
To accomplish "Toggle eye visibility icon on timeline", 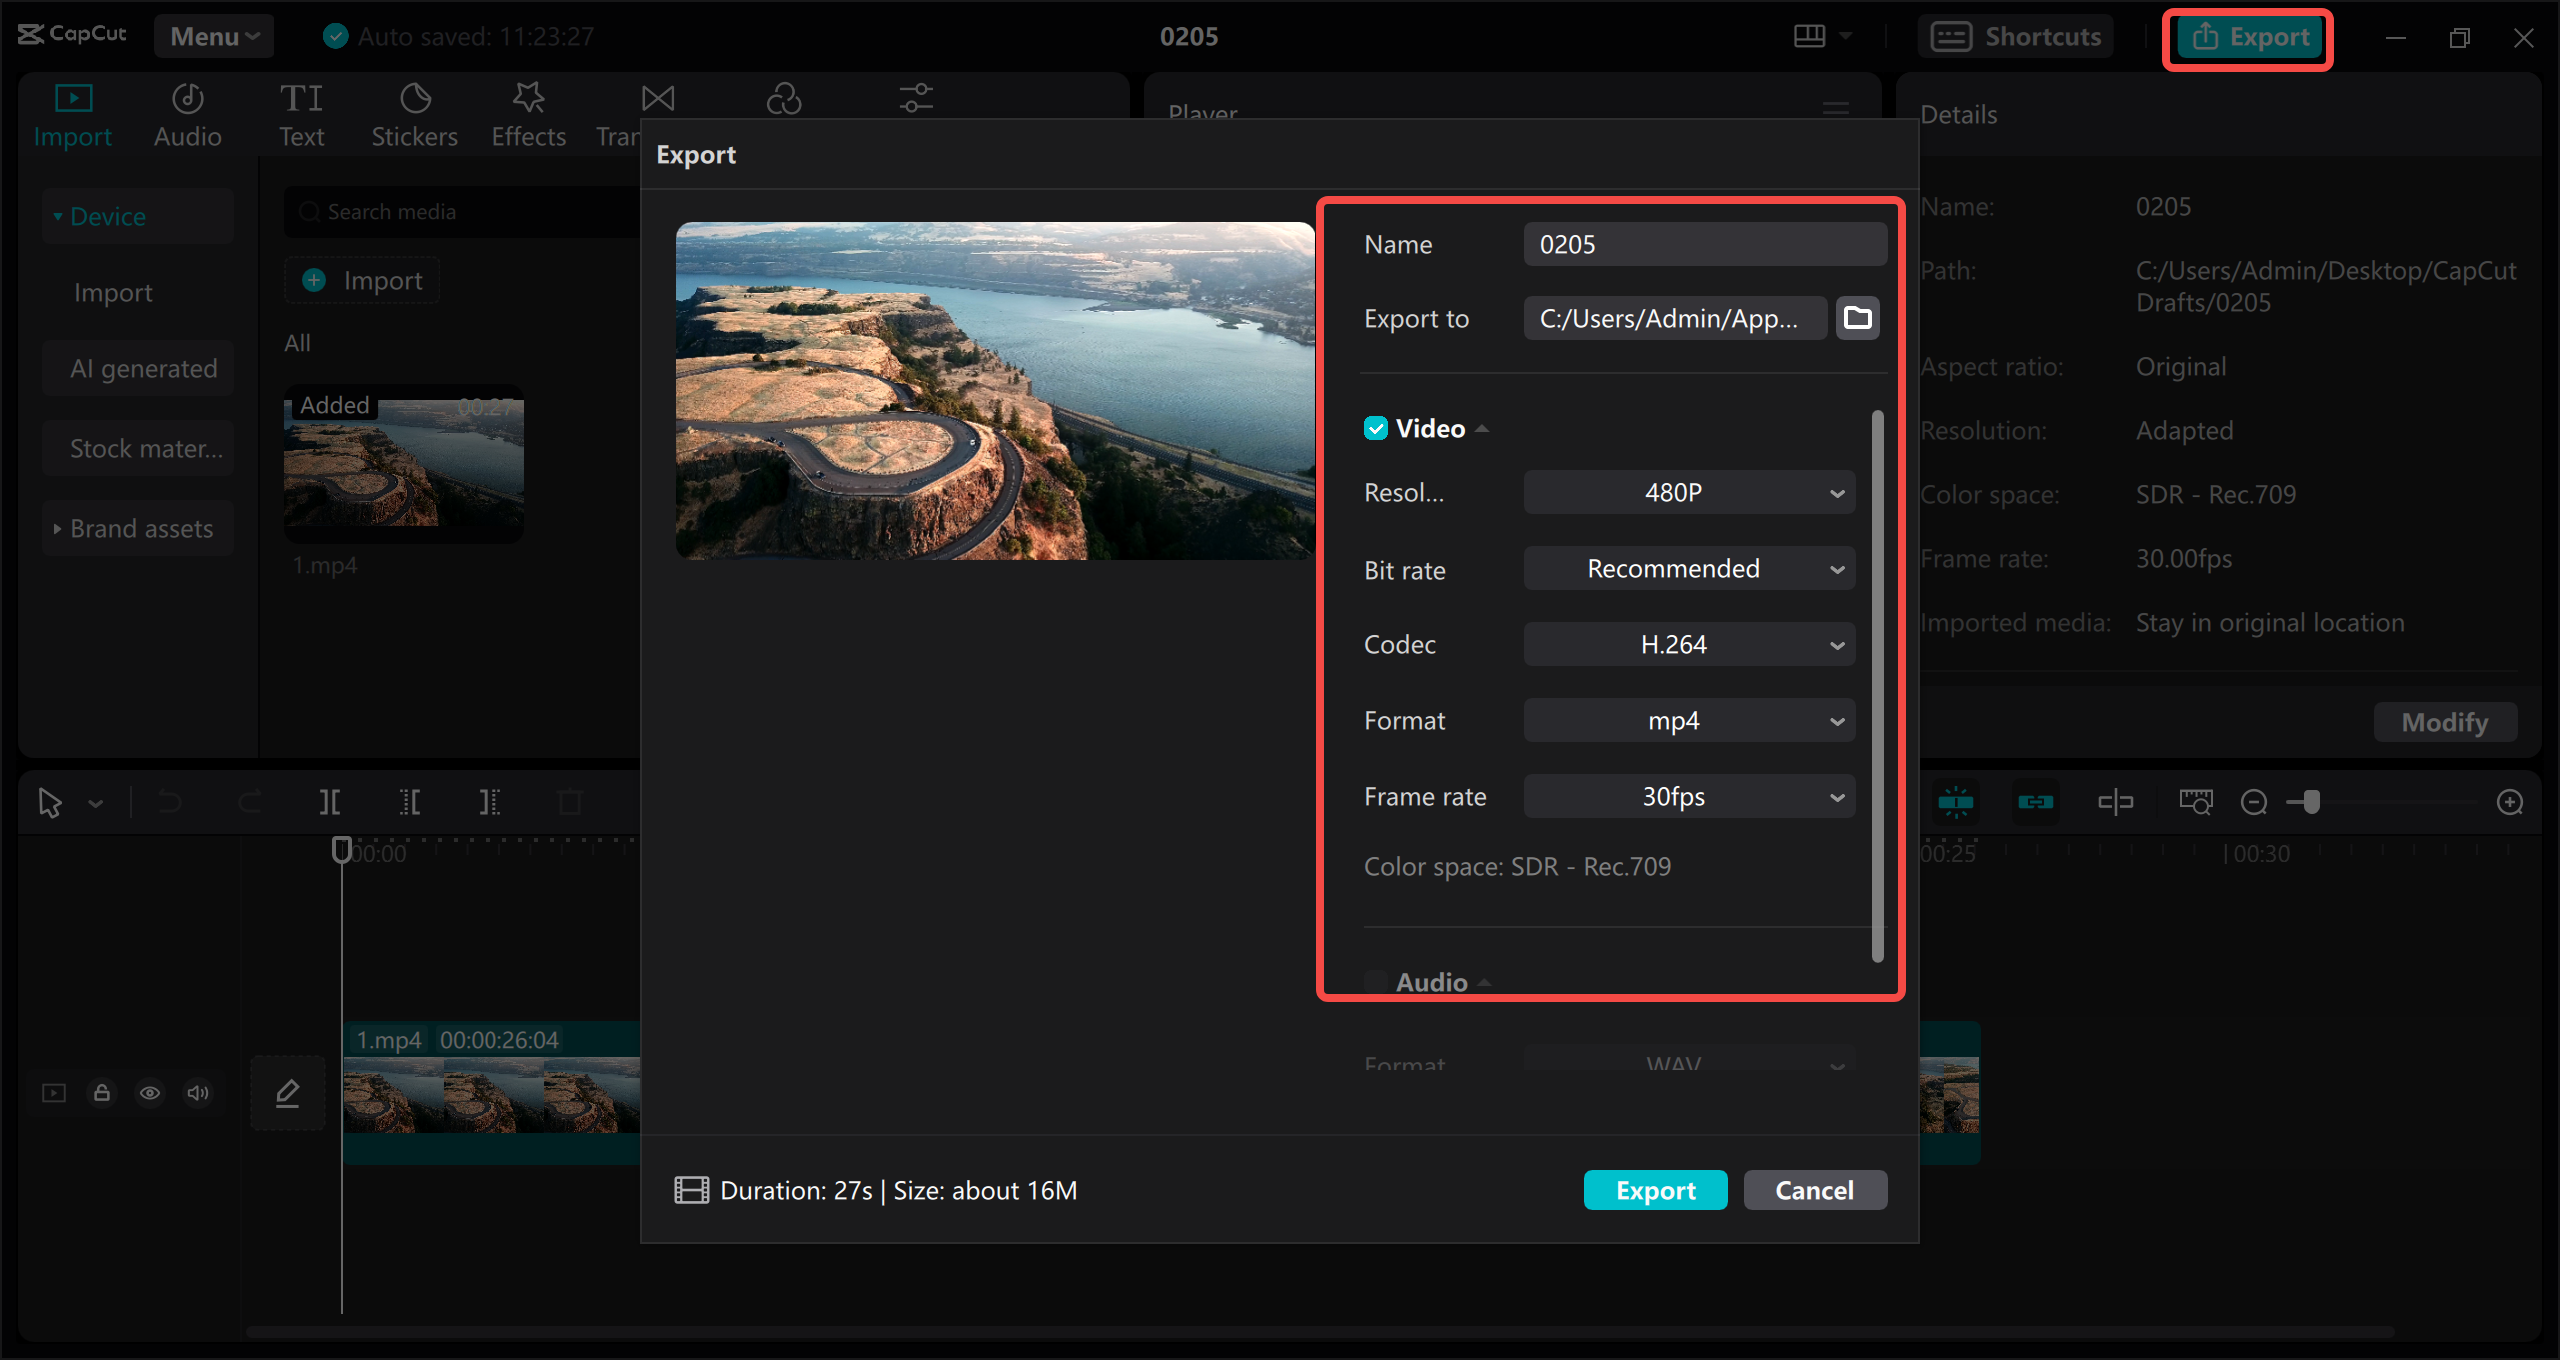I will tap(151, 1091).
